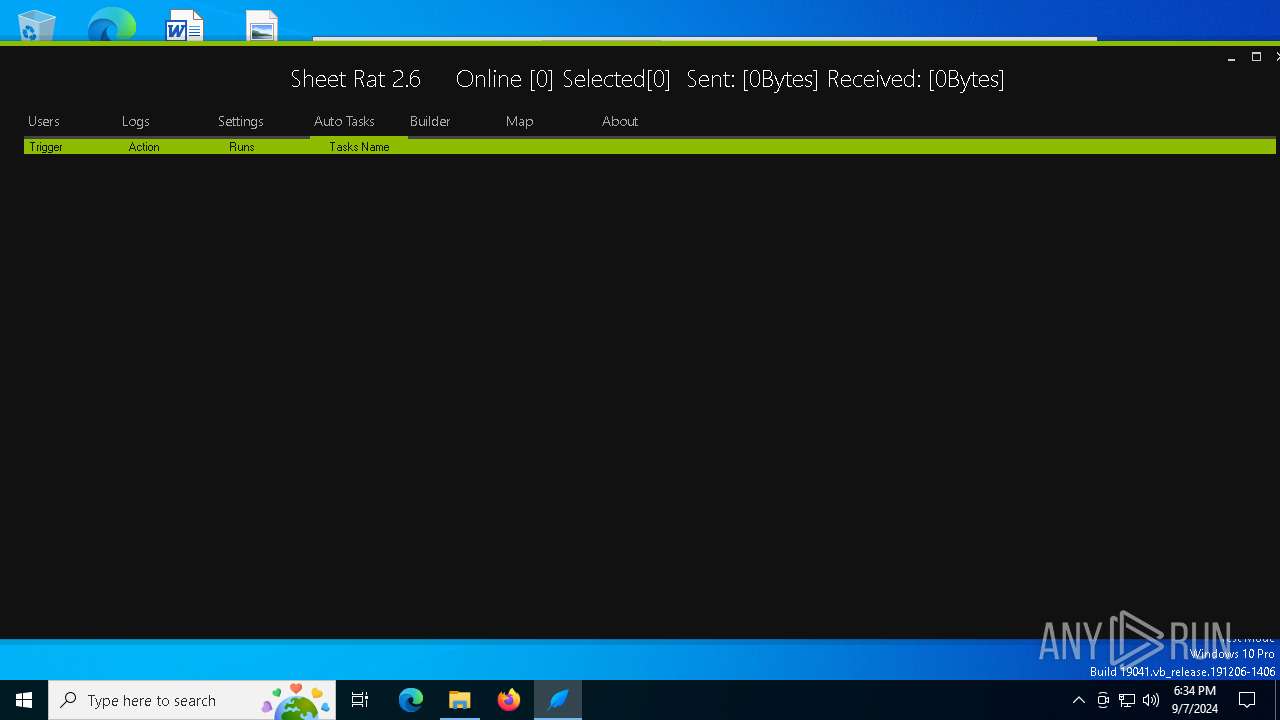Sort by the Trigger column header
Viewport: 1280px width, 720px height.
[46, 147]
